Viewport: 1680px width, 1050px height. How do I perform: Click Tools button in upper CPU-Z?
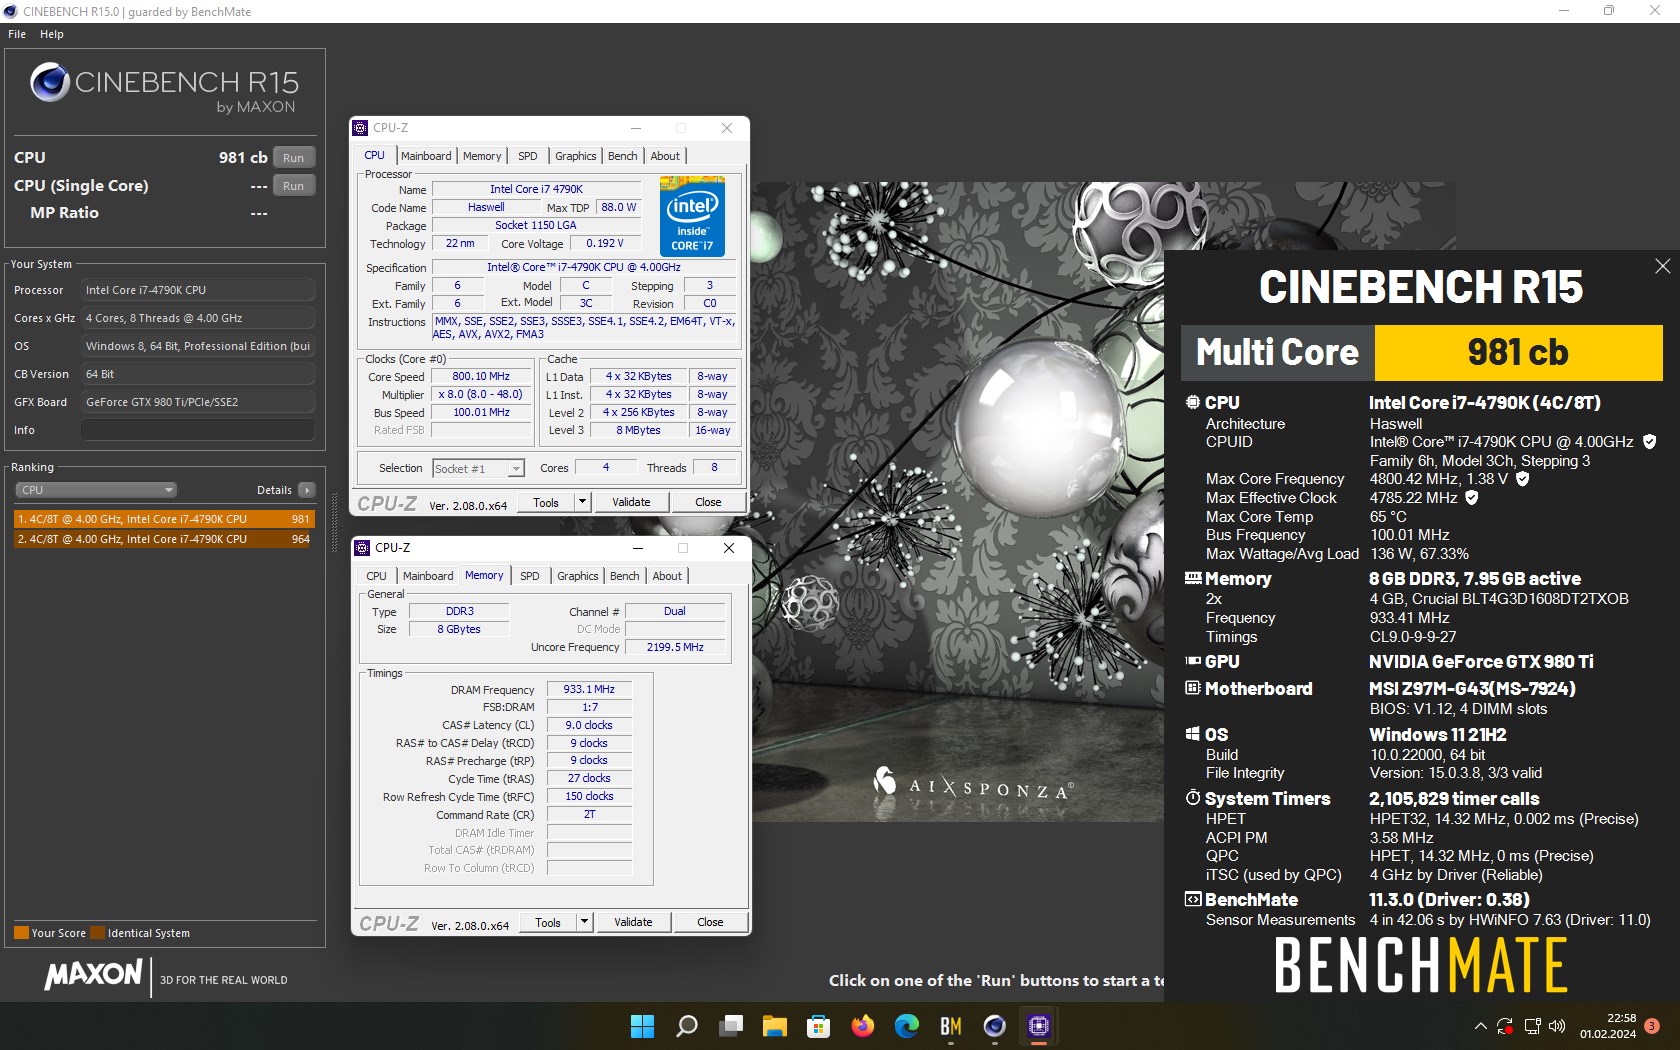click(546, 502)
